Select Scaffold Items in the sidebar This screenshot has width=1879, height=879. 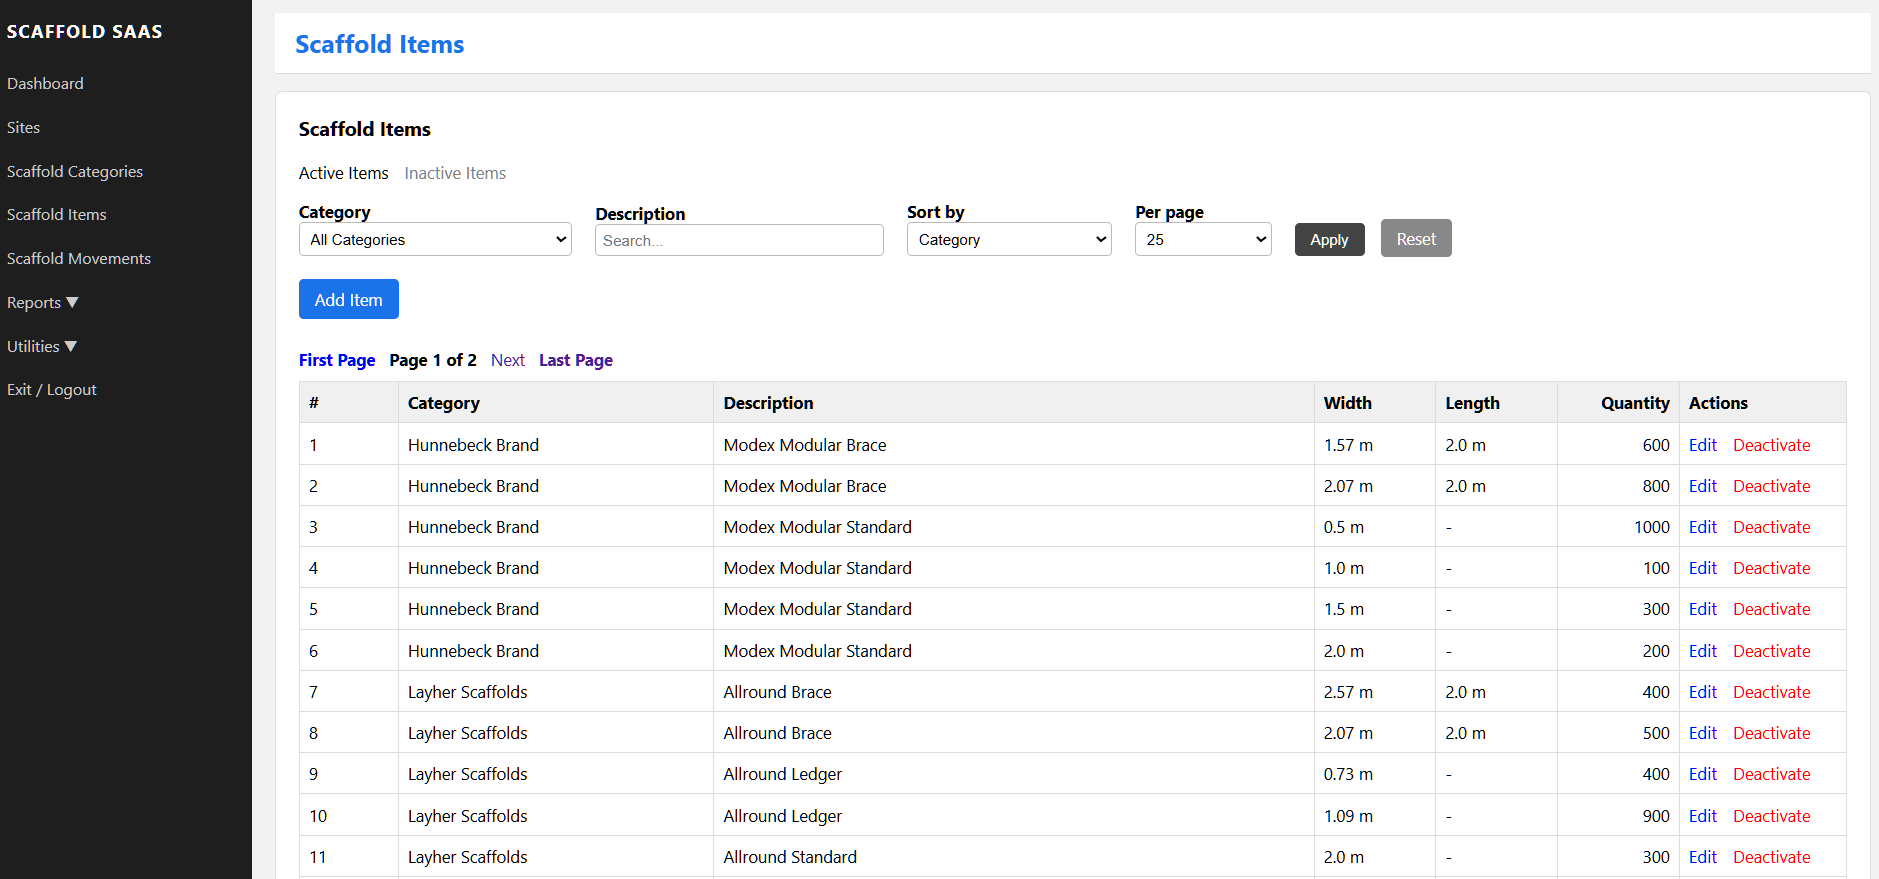tap(56, 215)
